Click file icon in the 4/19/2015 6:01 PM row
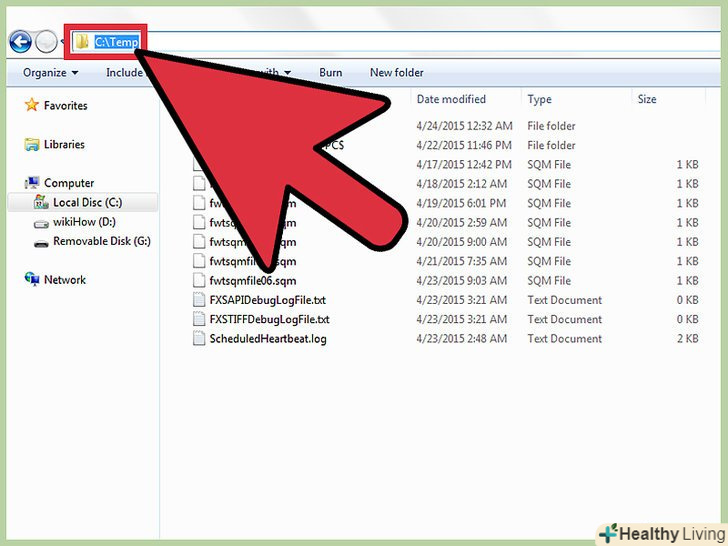Viewport: 728px width, 546px height. [x=199, y=203]
